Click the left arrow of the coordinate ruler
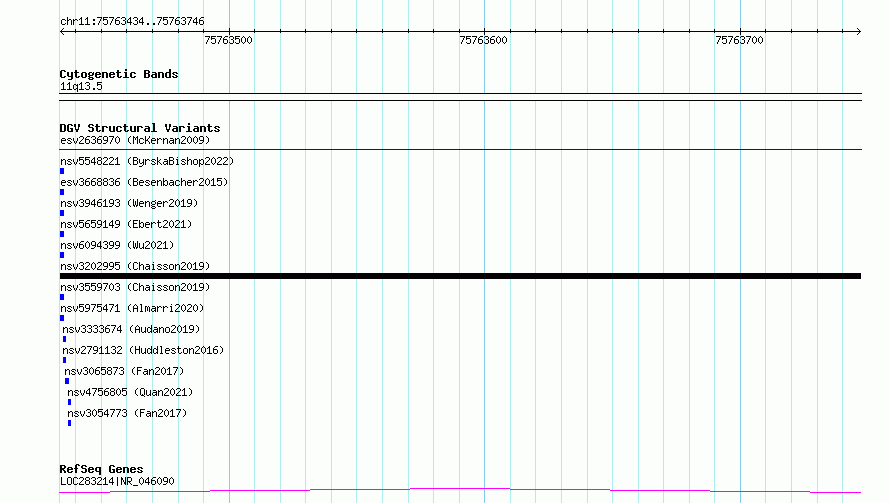The height and width of the screenshot is (503, 890). click(62, 31)
